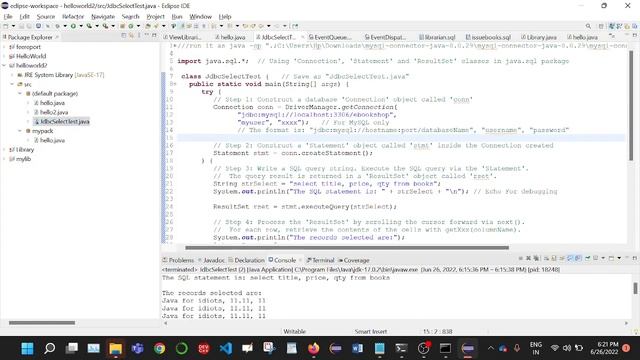Expand JRE System Library node

[12, 75]
